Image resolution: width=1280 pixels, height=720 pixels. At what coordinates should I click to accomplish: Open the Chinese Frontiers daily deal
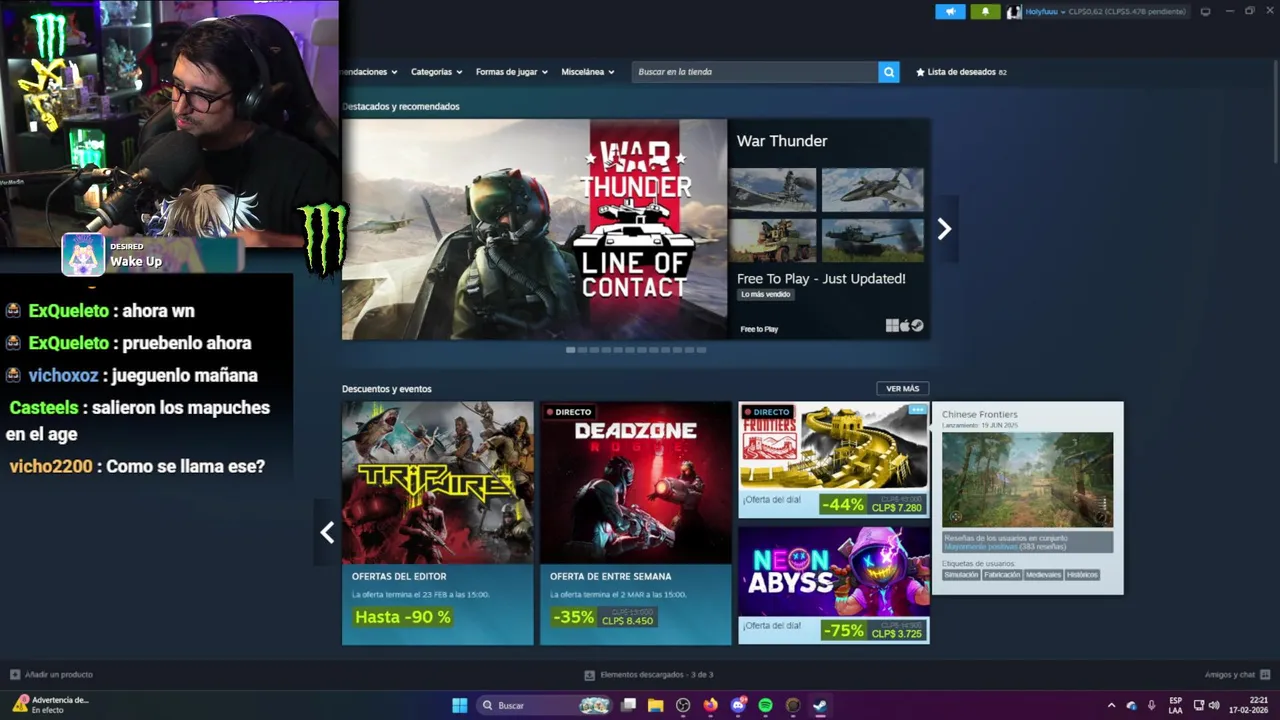(x=834, y=460)
